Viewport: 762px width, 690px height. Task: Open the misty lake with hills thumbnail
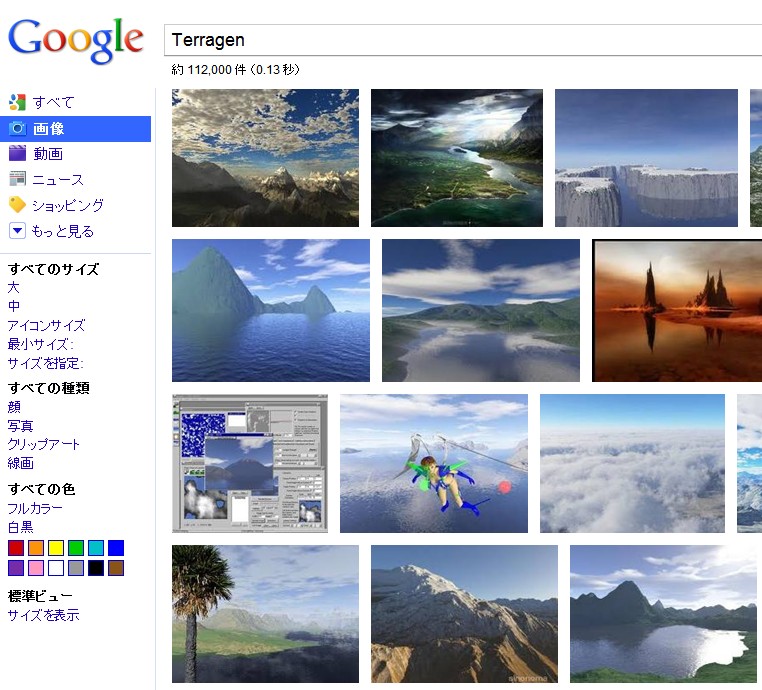(481, 310)
